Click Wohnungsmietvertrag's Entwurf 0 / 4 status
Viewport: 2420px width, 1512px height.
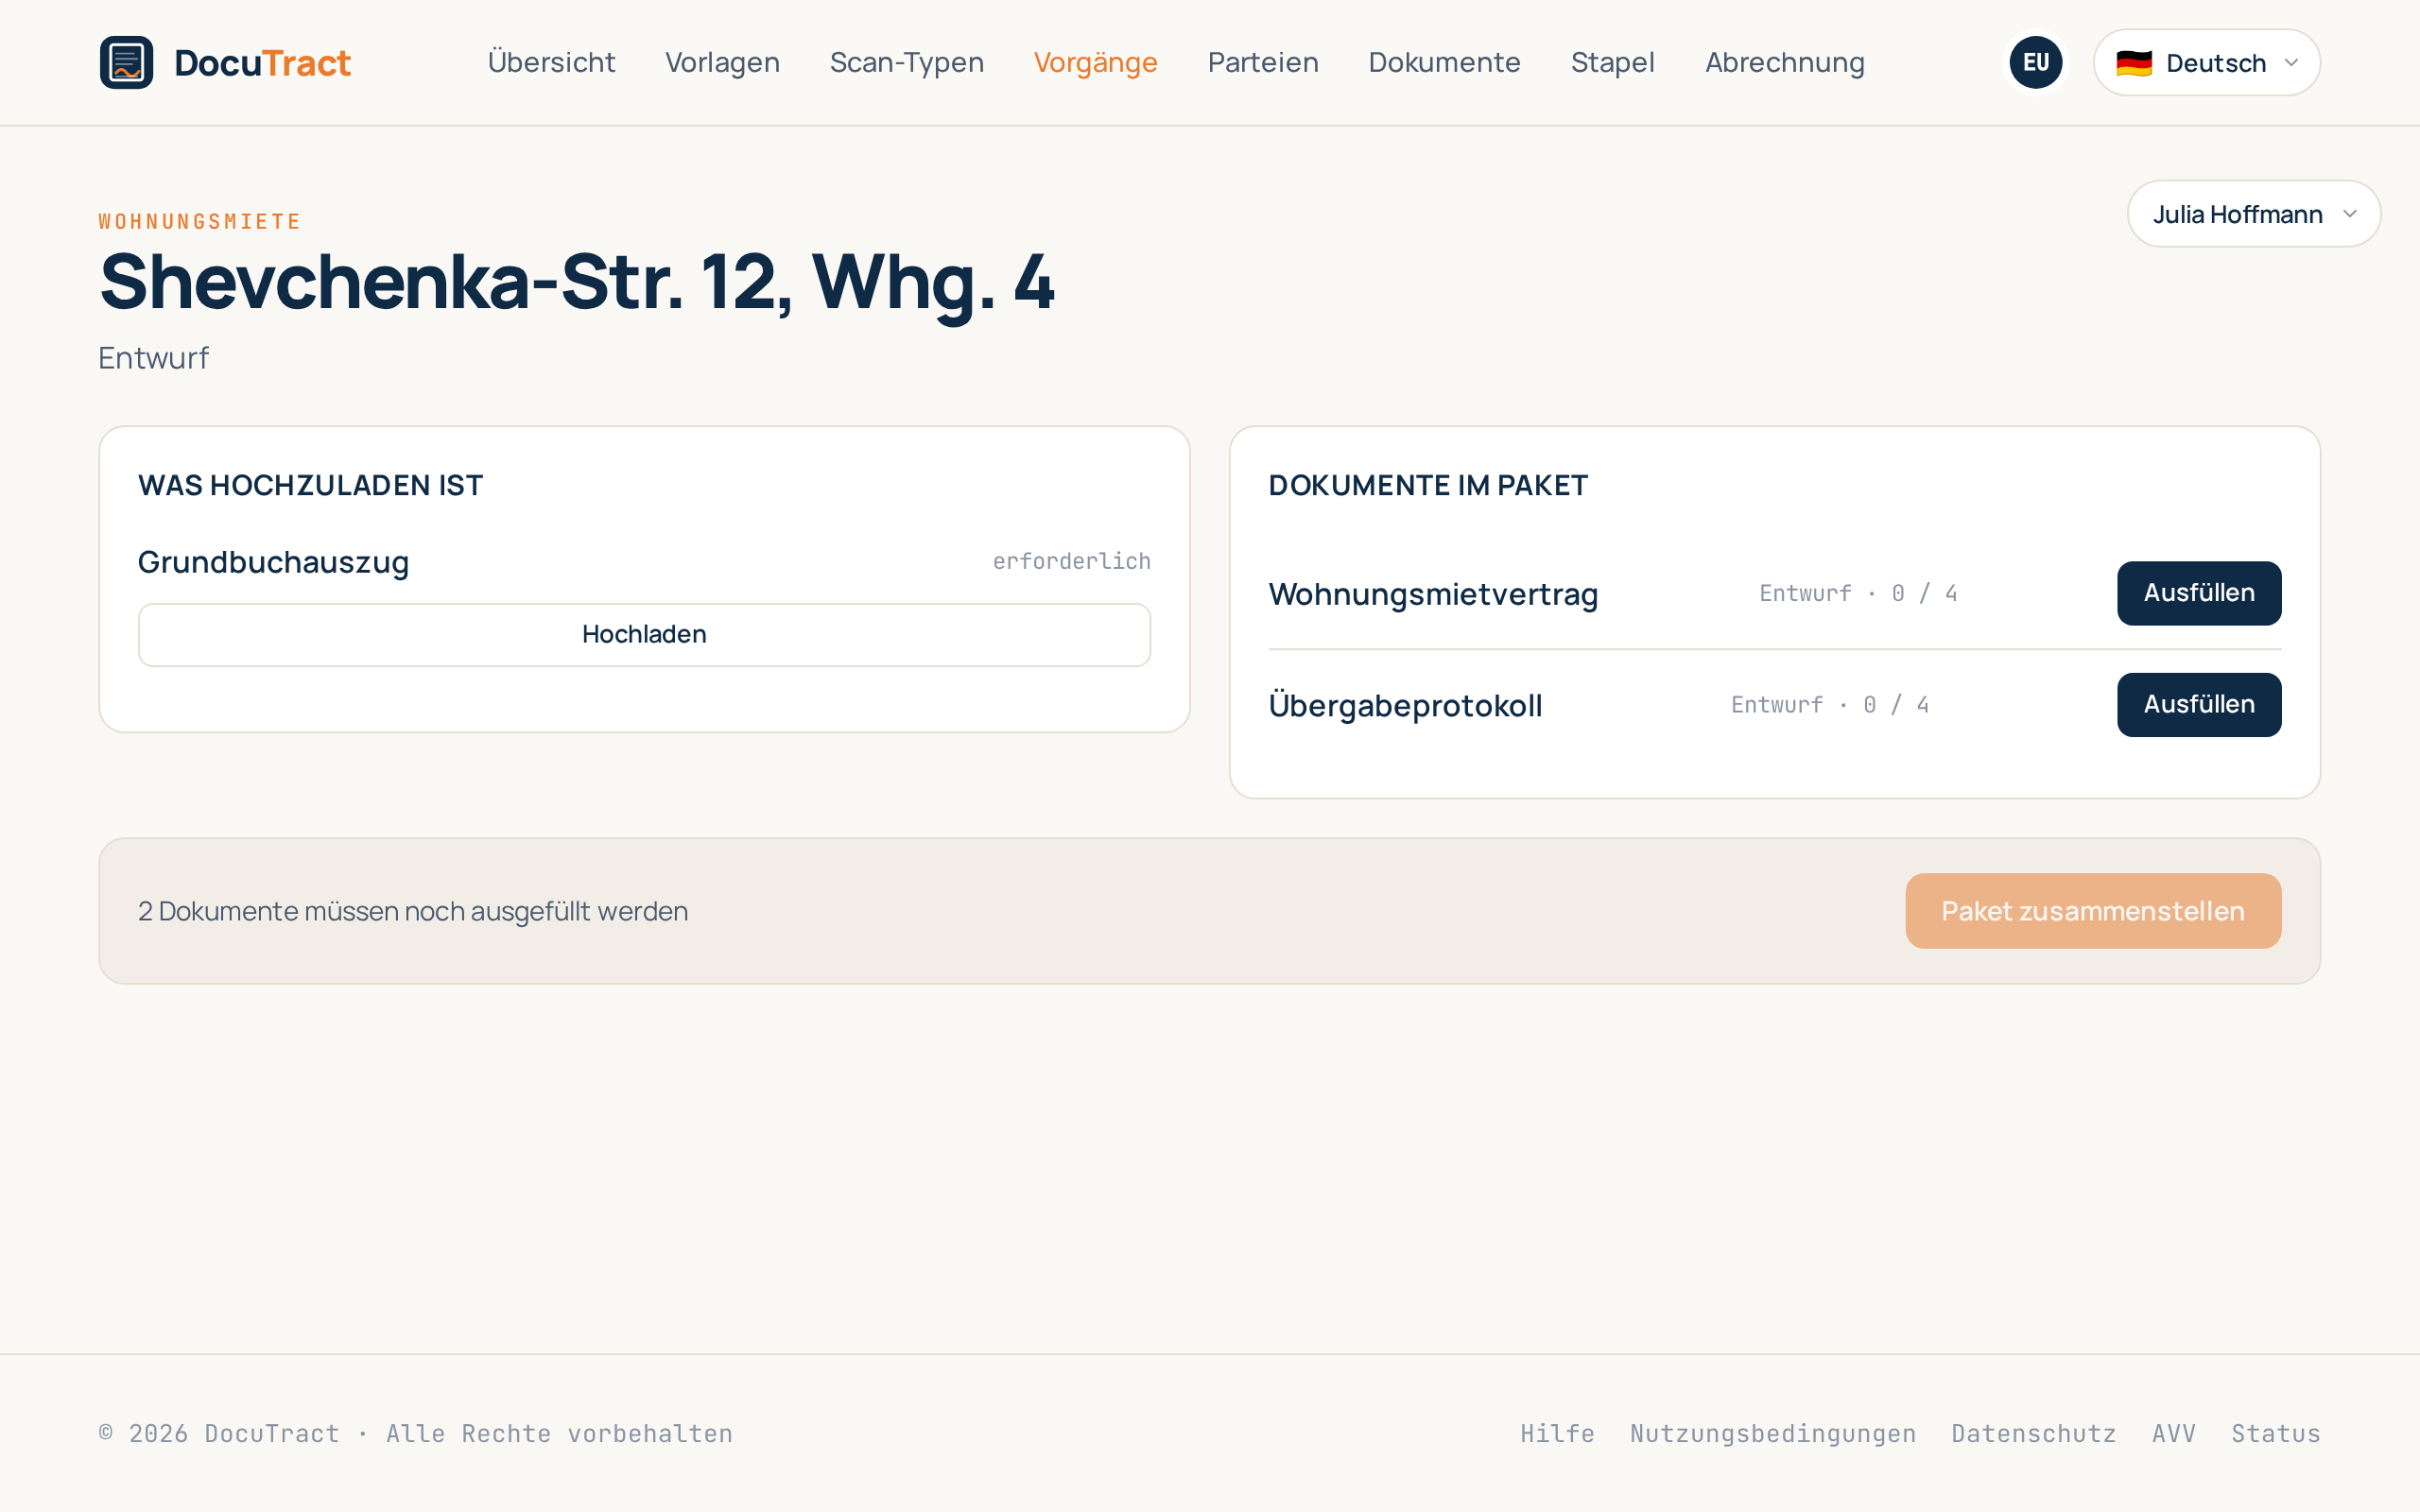click(1857, 593)
